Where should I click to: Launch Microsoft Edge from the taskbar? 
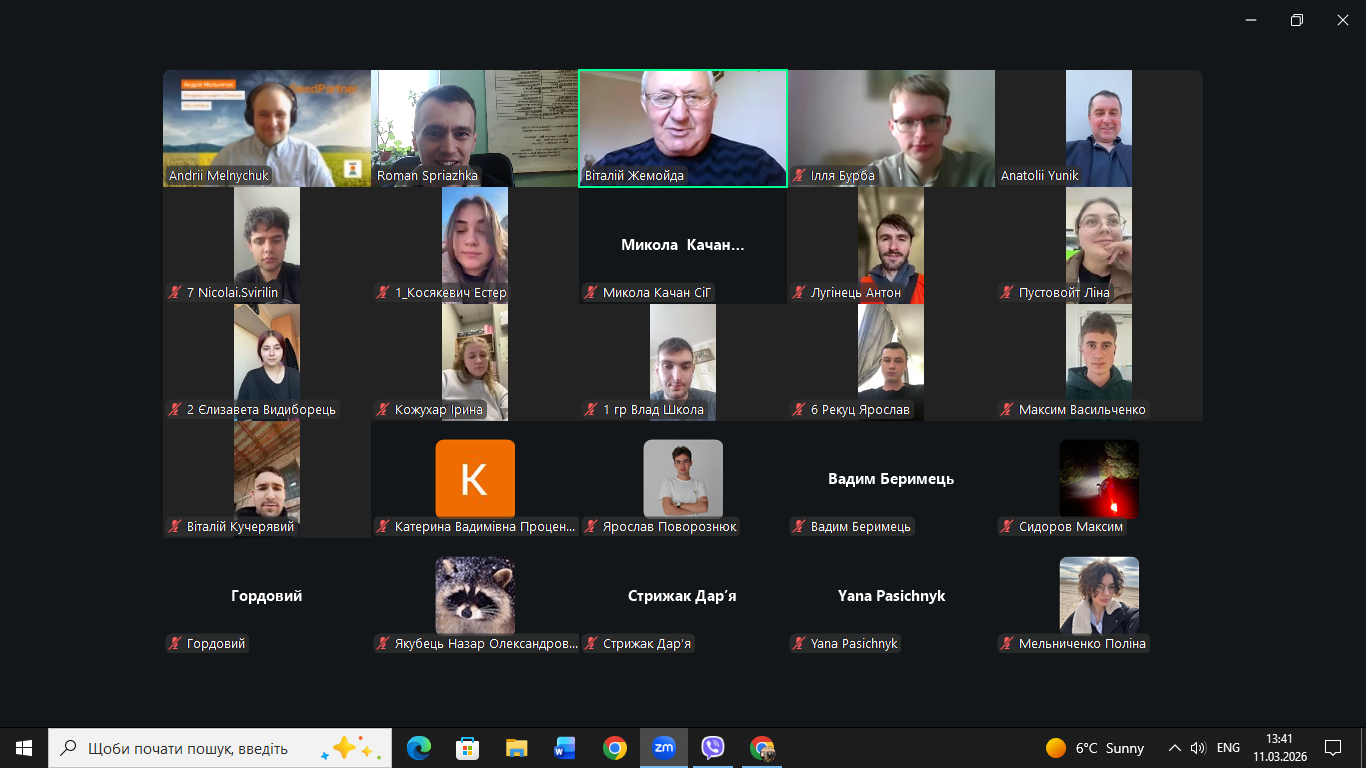coord(419,748)
